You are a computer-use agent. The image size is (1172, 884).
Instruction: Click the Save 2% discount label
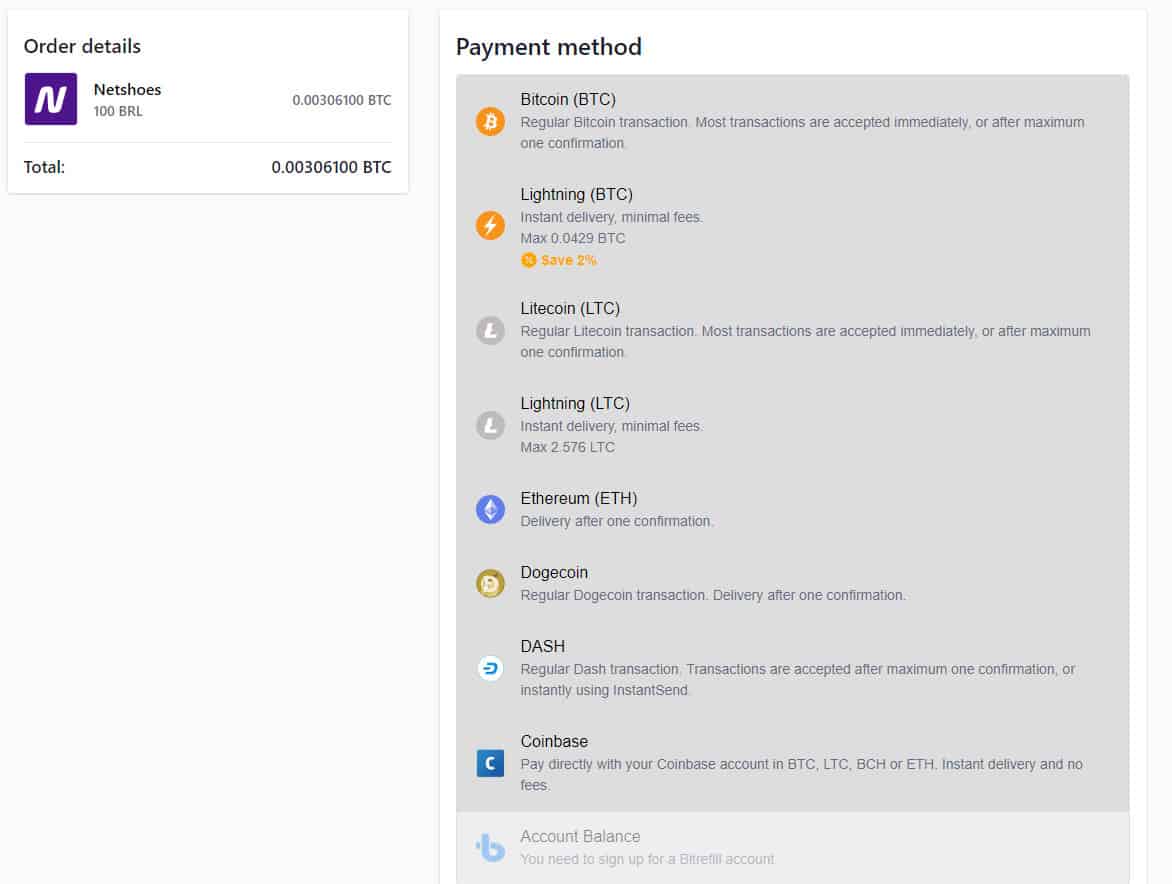point(569,260)
